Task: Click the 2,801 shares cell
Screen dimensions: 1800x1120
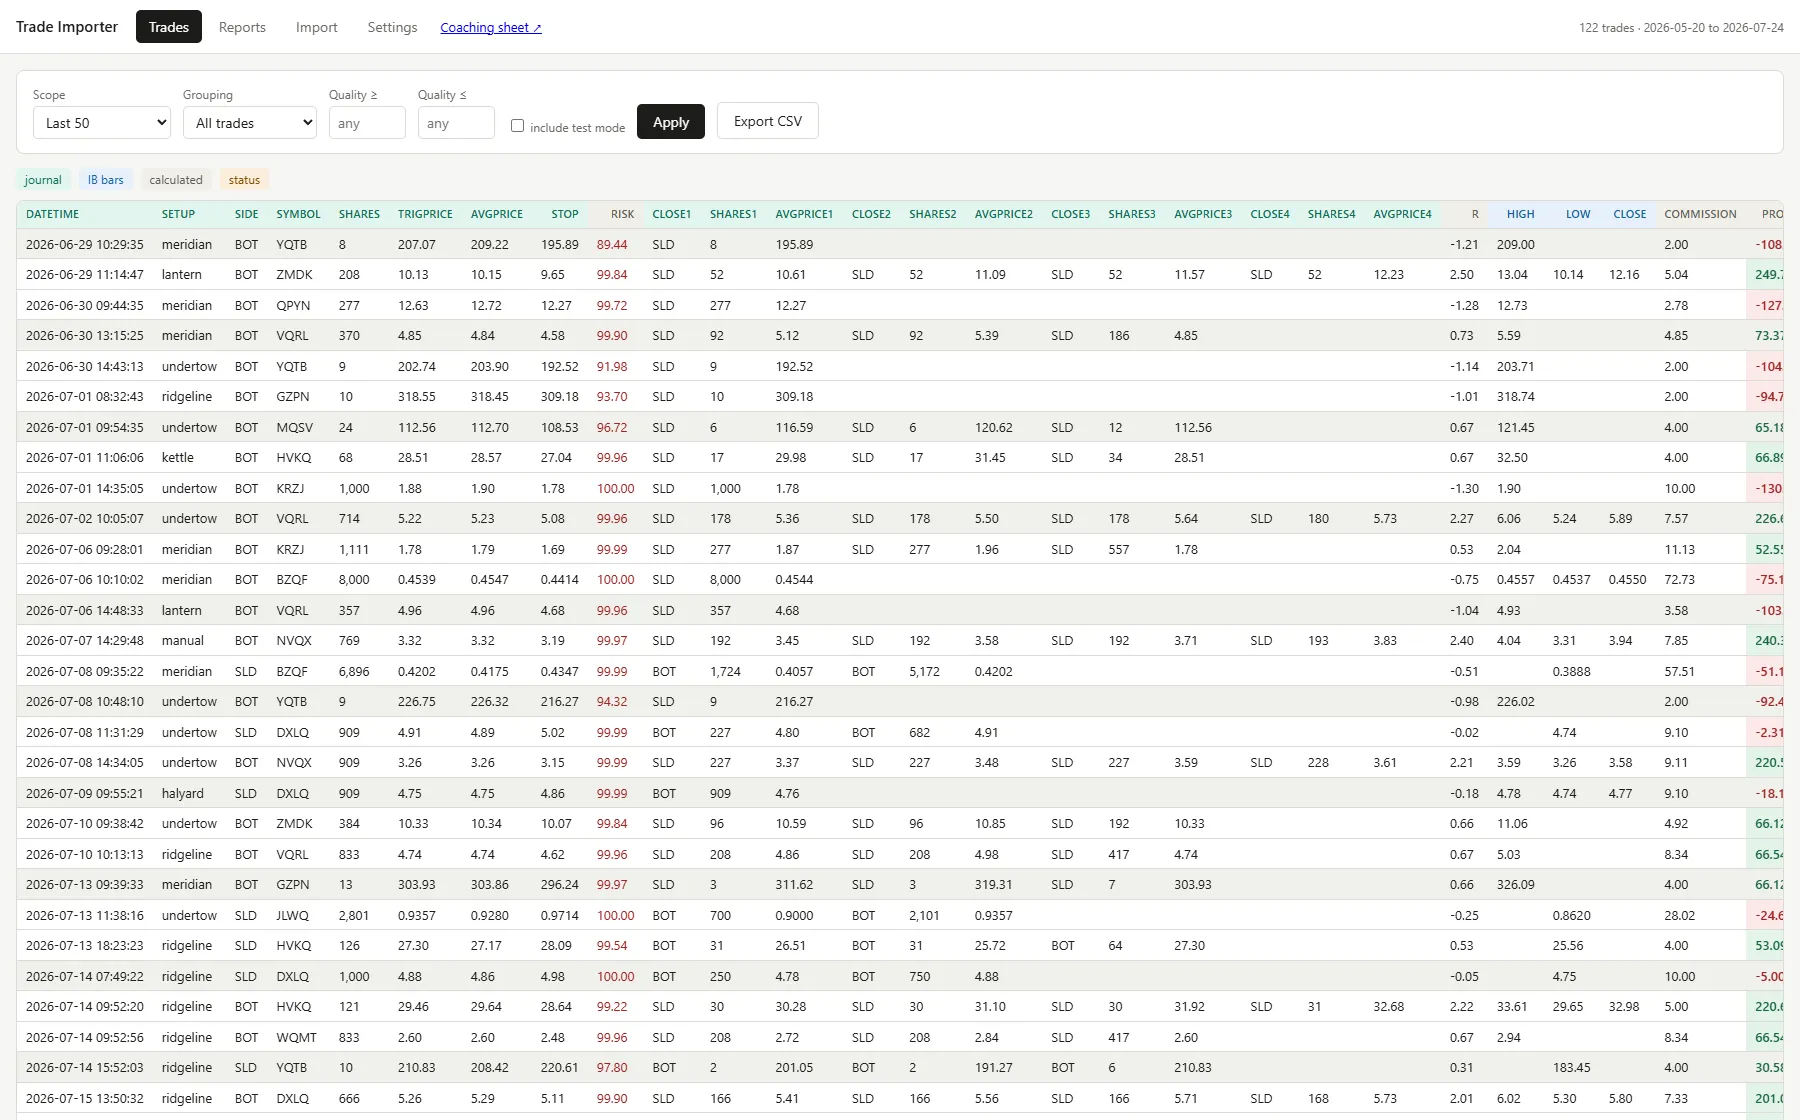Action: pos(354,915)
